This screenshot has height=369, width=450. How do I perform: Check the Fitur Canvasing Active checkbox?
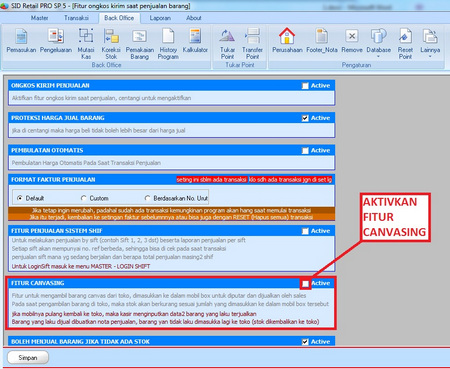[x=305, y=284]
